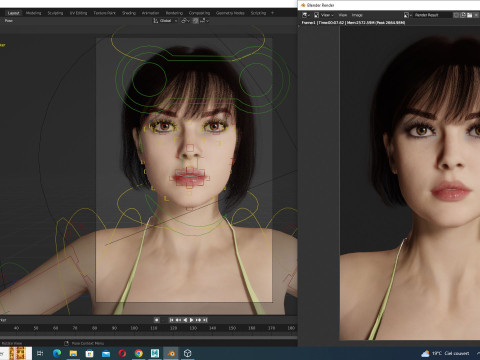
Task: Open the Image menu in Render window
Action: coord(357,15)
